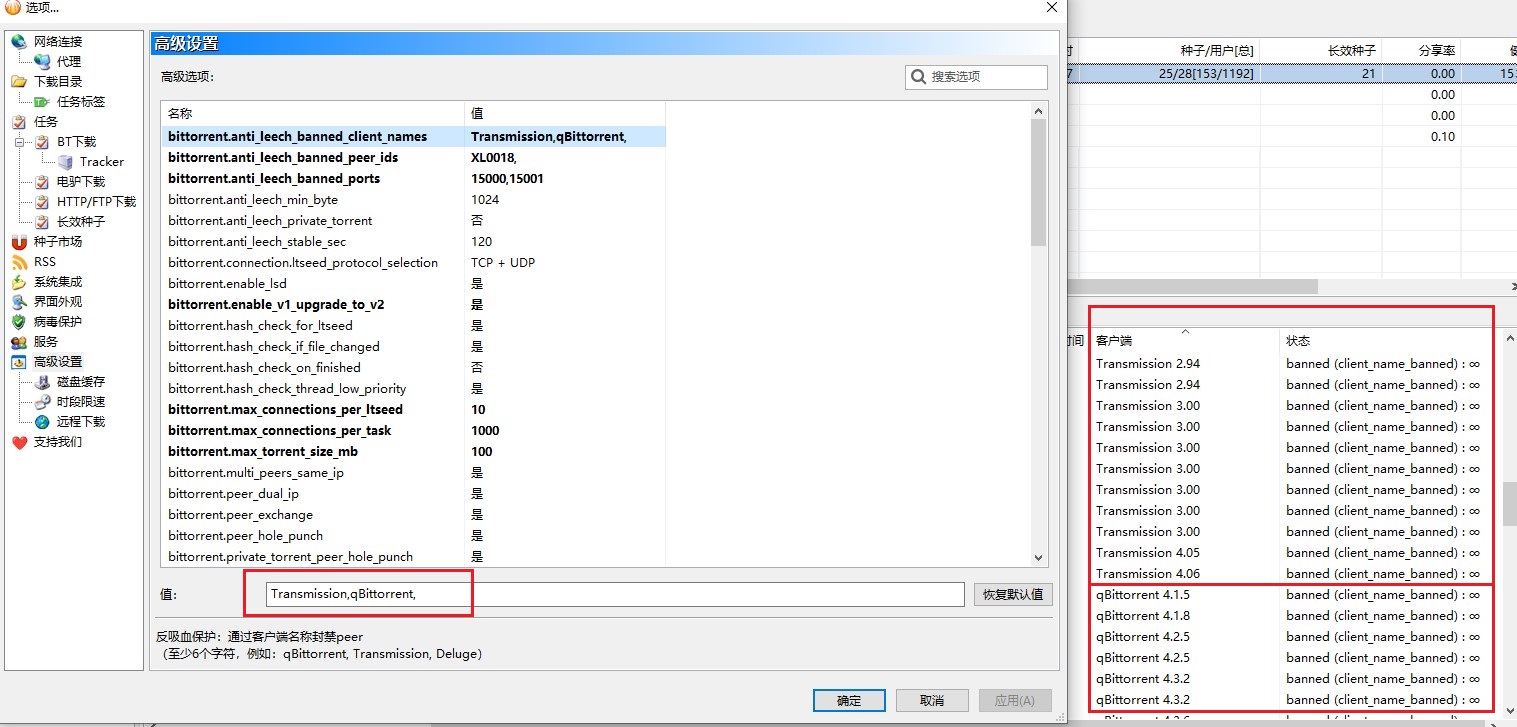Open the 界面外观 icon
Screen dimensions: 1517x727
[x=18, y=301]
